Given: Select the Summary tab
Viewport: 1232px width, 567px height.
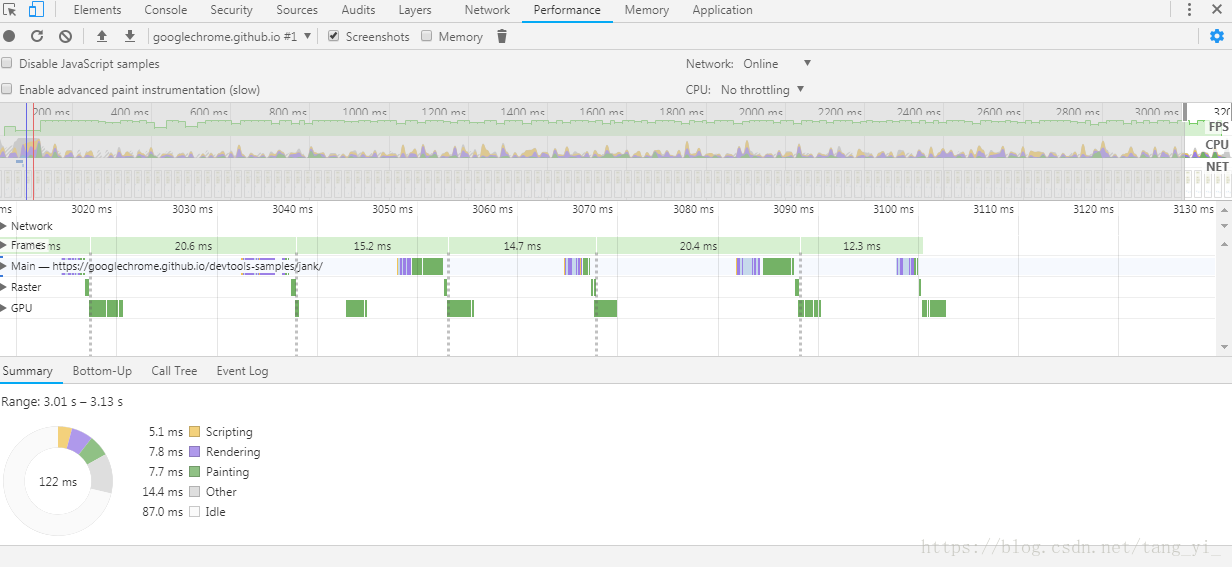Looking at the screenshot, I should 27,370.
